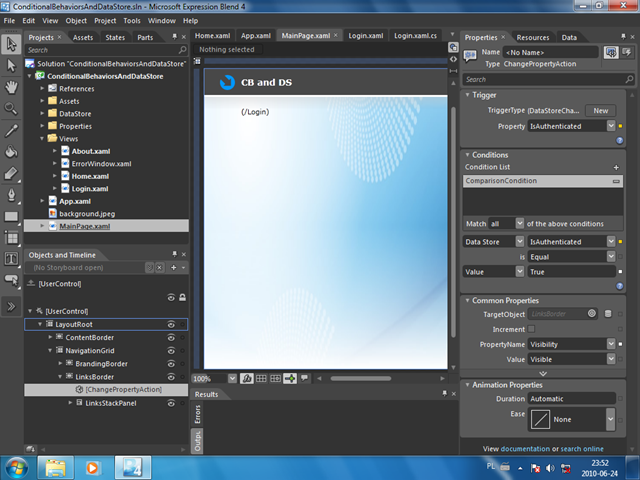Toggle show-all eye icon in Objects panel
This screenshot has width=640, height=480.
pyautogui.click(x=171, y=298)
